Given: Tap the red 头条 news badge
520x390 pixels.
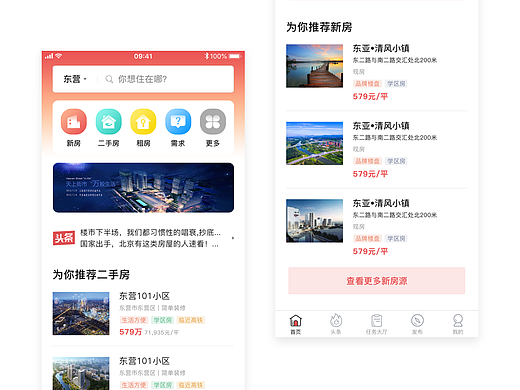Looking at the screenshot, I should [x=64, y=238].
